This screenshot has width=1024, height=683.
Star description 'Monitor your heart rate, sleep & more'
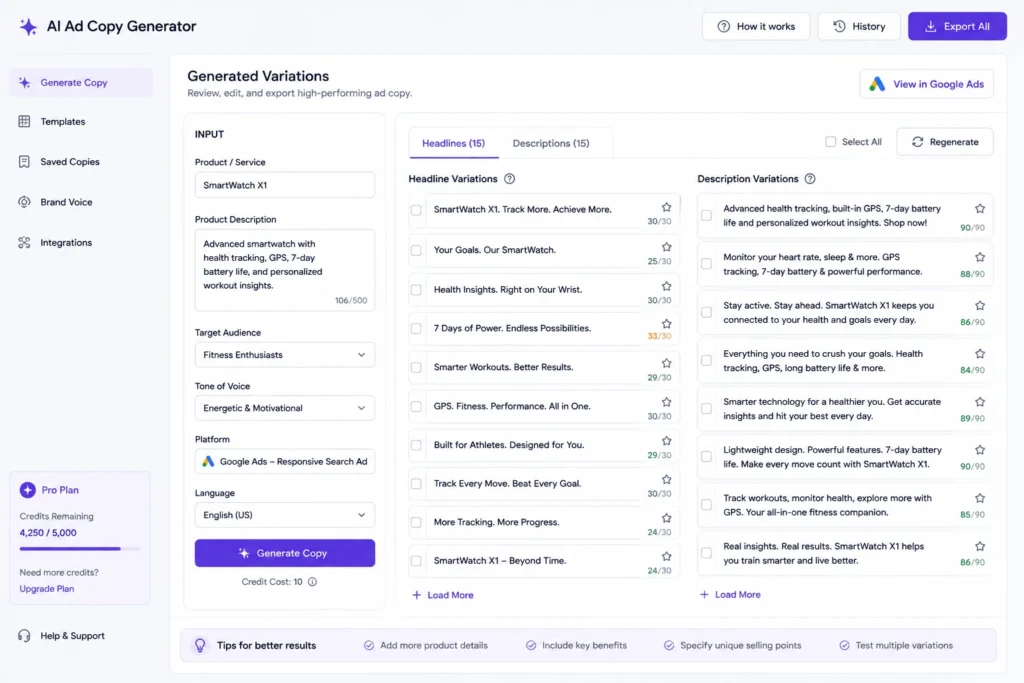[980, 257]
